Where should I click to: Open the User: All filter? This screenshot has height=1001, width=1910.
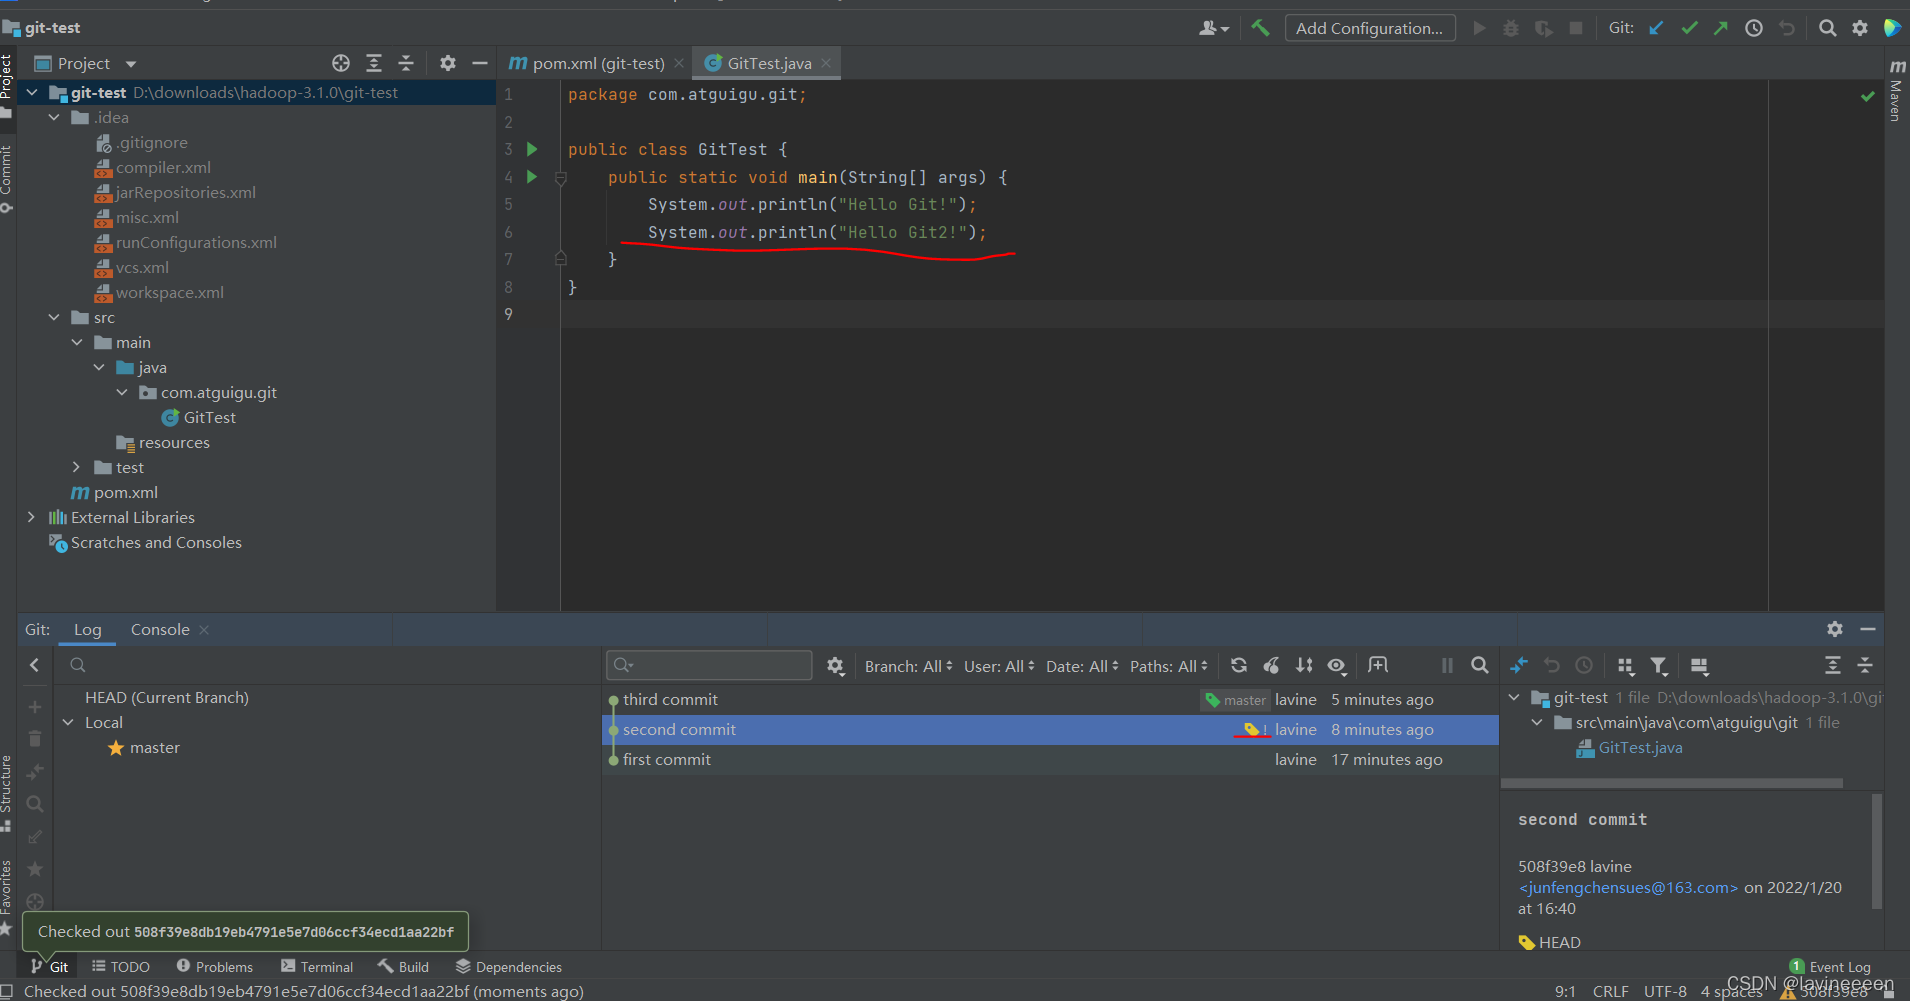(x=999, y=667)
